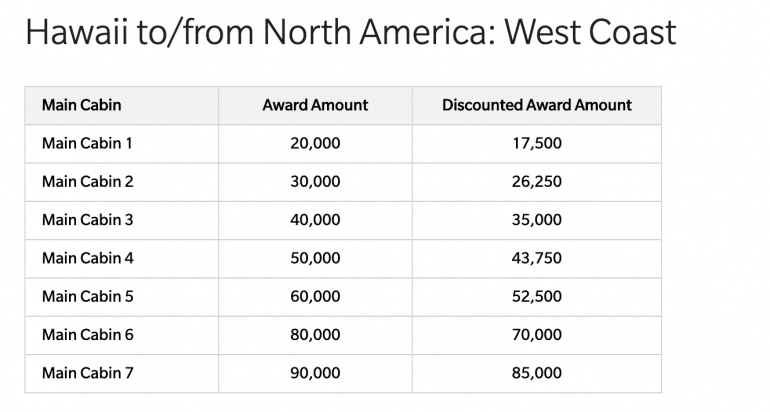
Task: Click the 20,000 award amount cell
Action: tap(315, 143)
